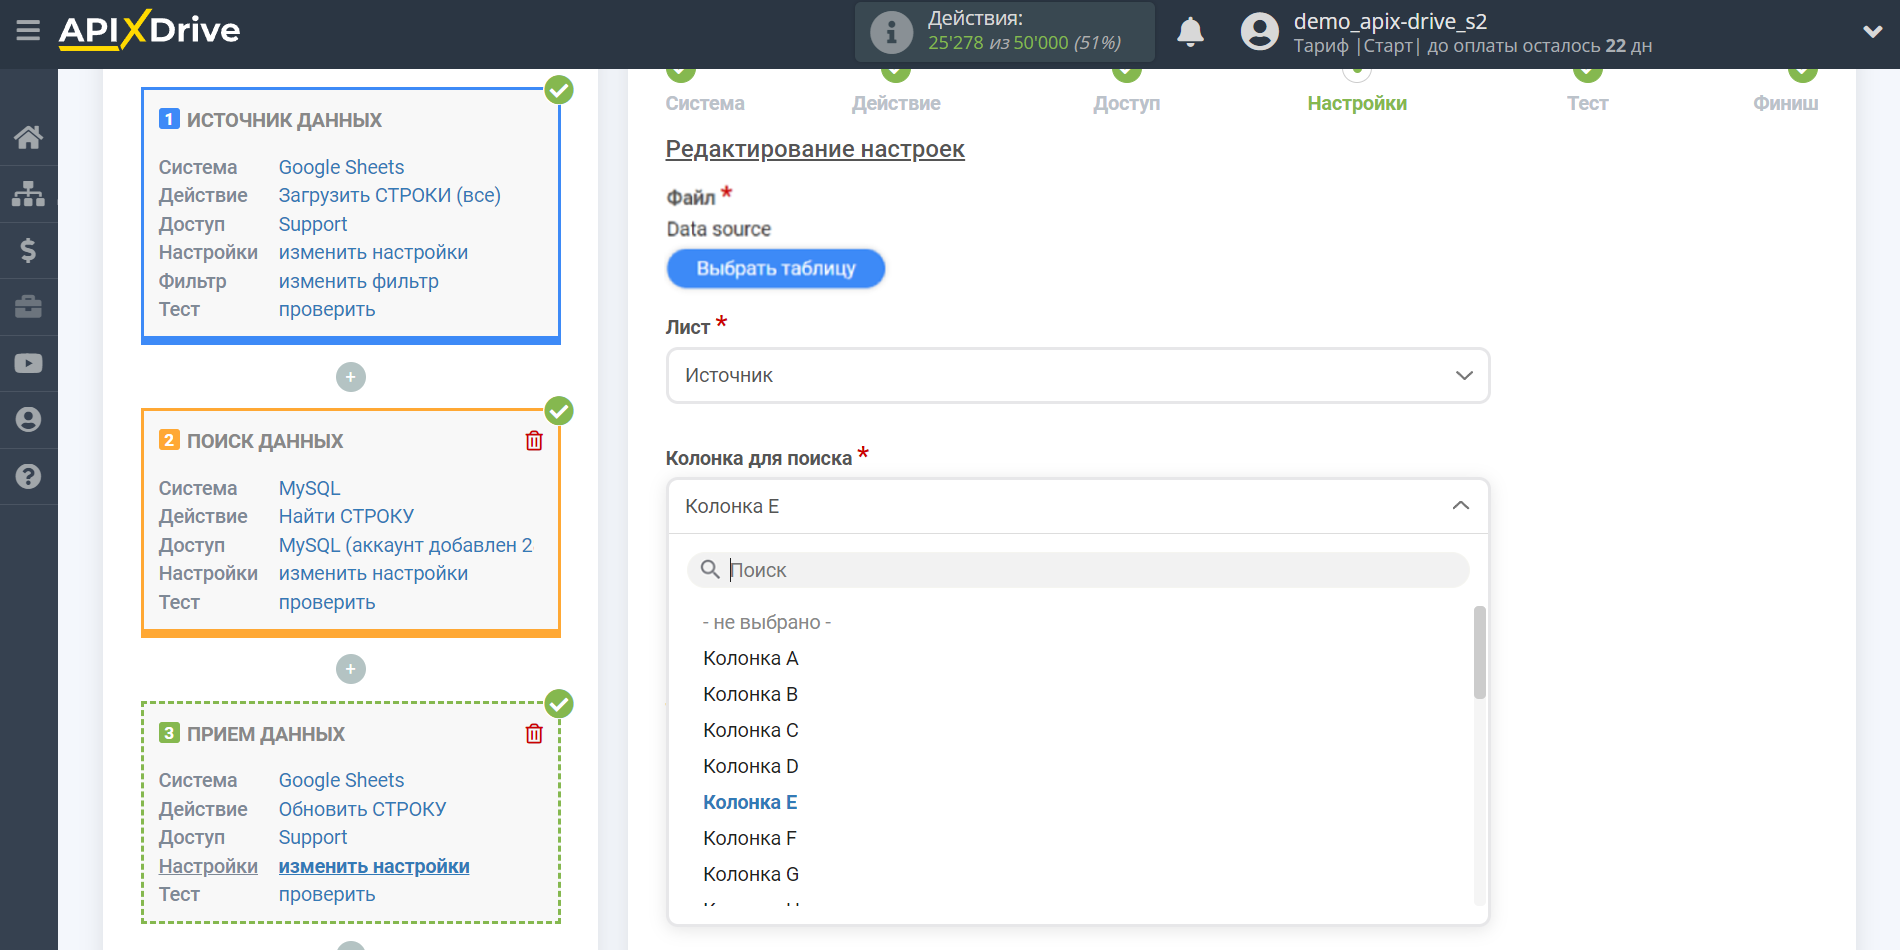The image size is (1900, 950).
Task: Open the briefcase sidebar icon
Action: click(28, 306)
